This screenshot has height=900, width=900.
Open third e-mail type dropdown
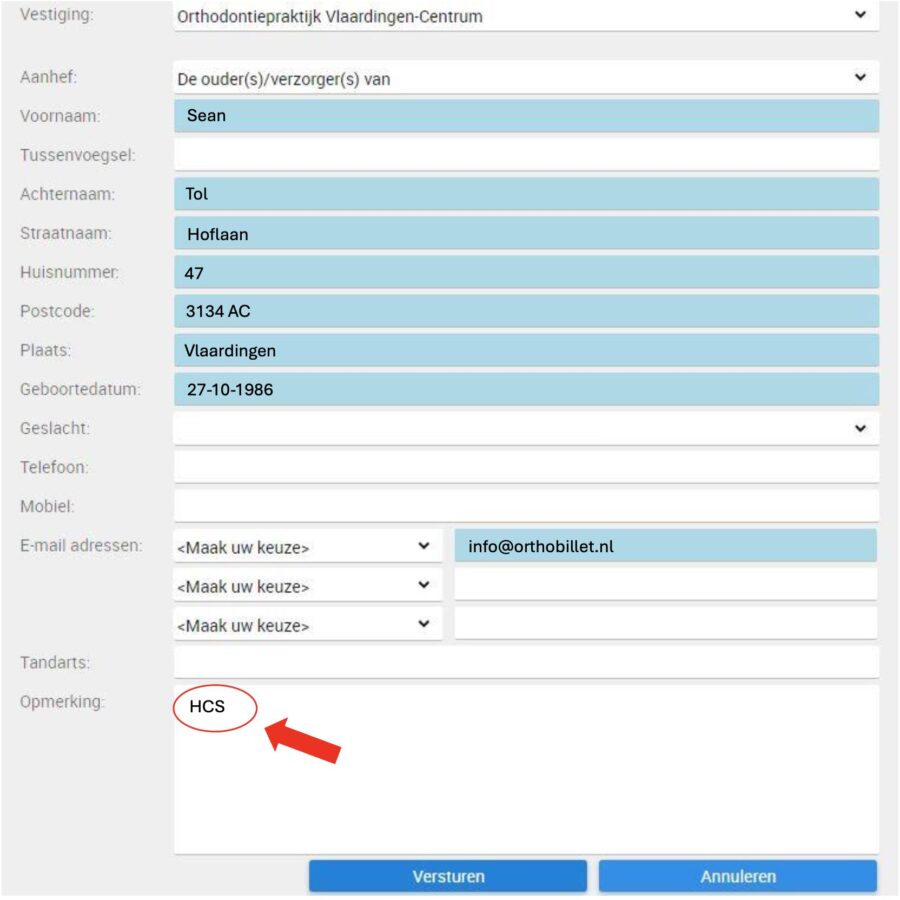click(x=307, y=625)
